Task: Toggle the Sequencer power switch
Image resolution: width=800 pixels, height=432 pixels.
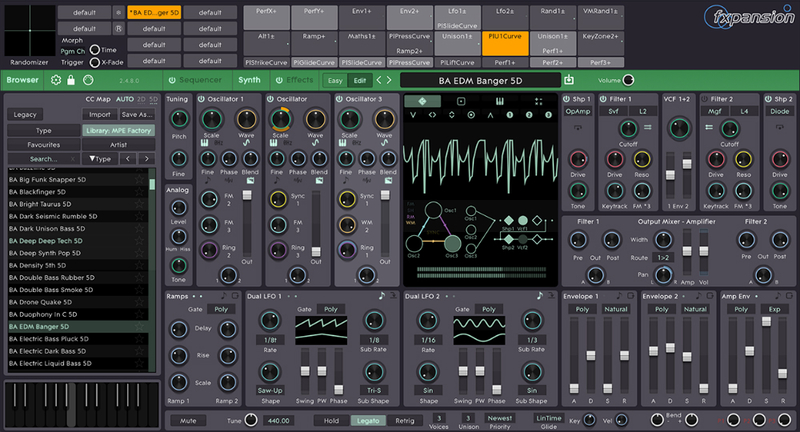Action: pos(171,80)
